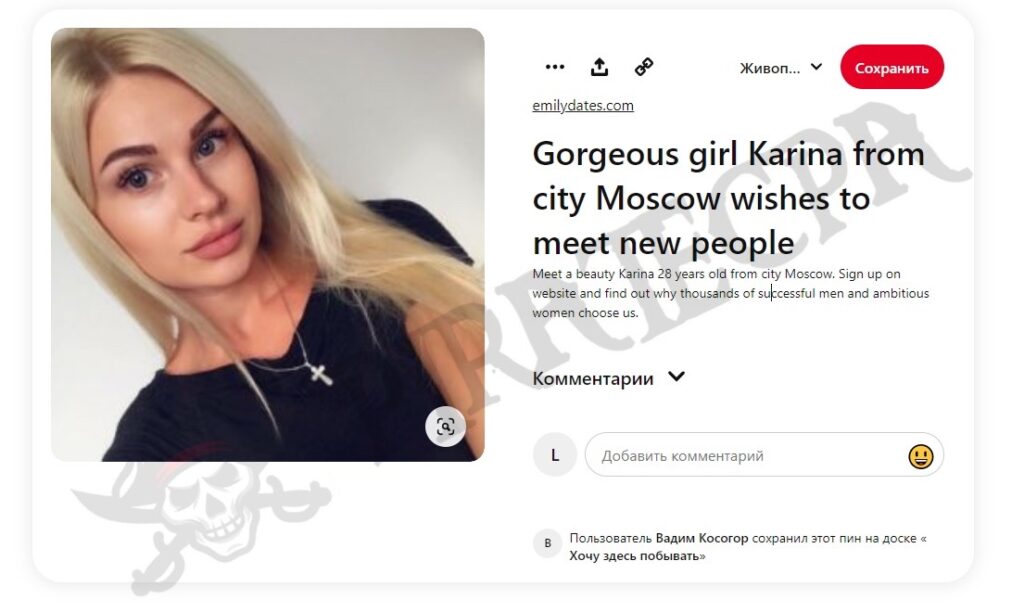
Task: Save the pin with the red Сохранить button
Action: 892,67
